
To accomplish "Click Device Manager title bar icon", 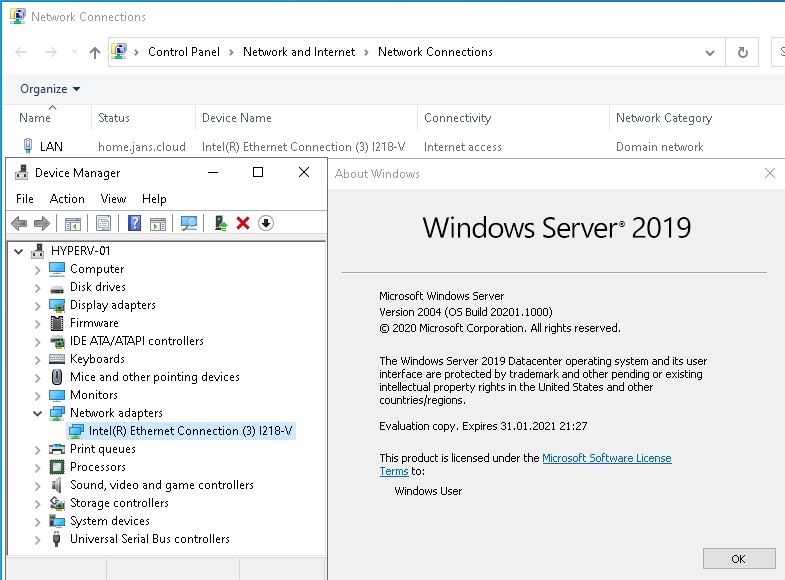I will (22, 173).
